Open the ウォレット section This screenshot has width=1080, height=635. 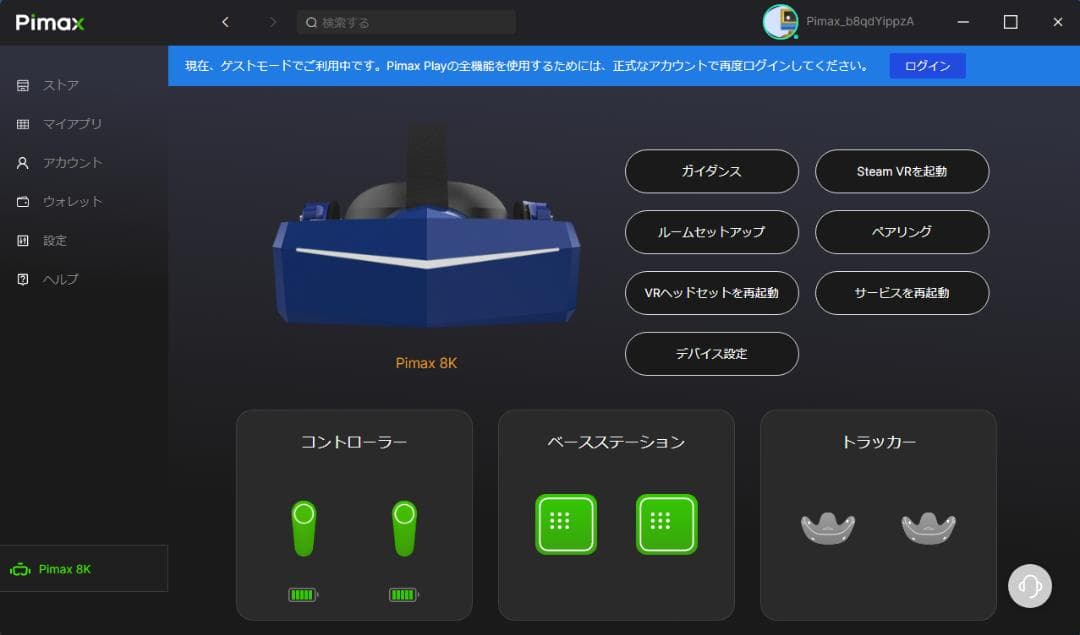click(x=64, y=201)
